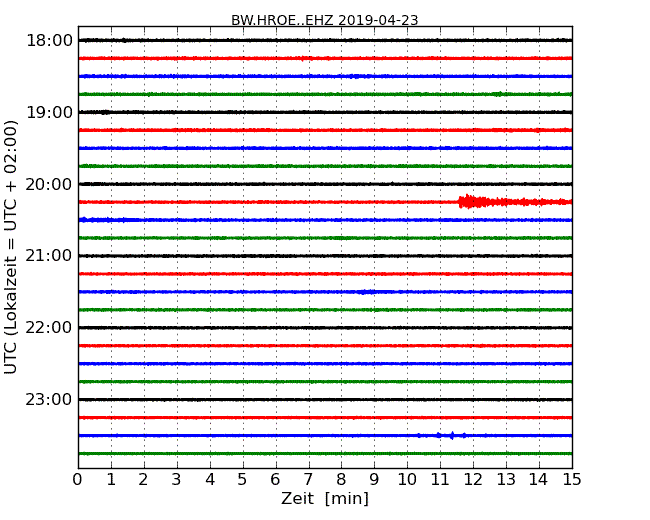Viewport: 650px width, 520px height.
Task: Click the UTC Lokalzeit y-axis label
Action: click(11, 247)
